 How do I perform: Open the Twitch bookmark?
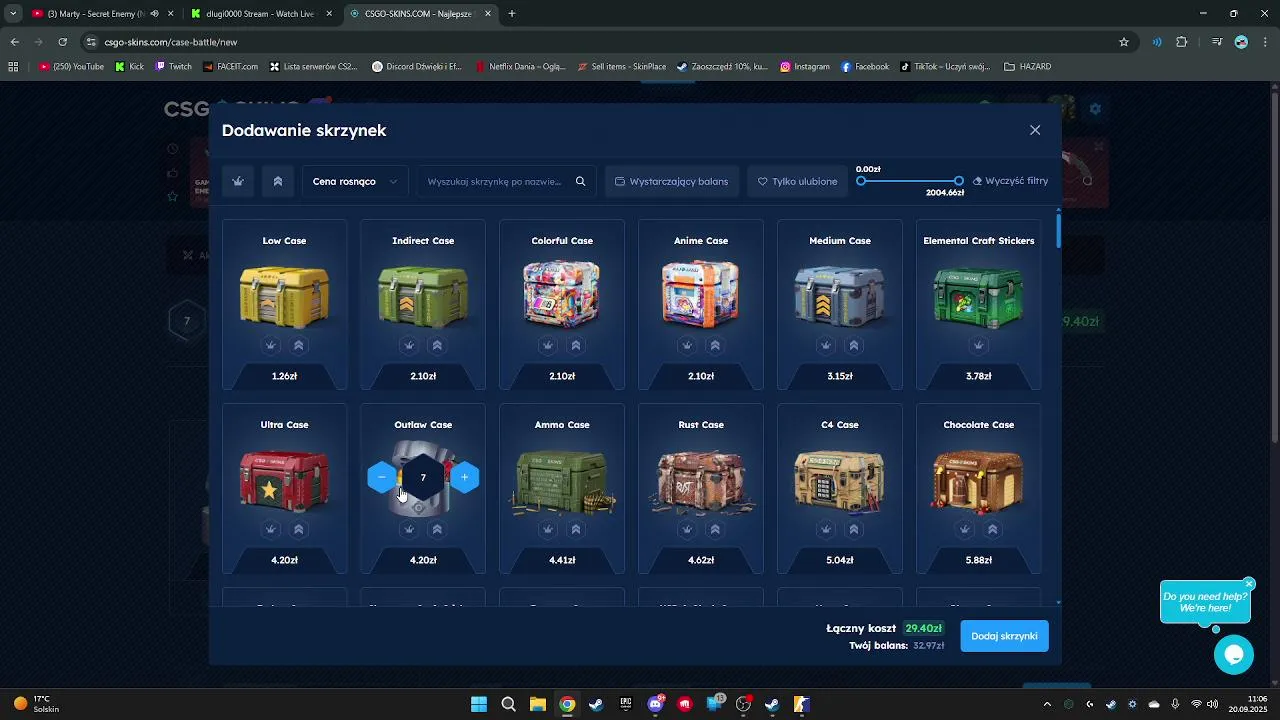pyautogui.click(x=173, y=67)
